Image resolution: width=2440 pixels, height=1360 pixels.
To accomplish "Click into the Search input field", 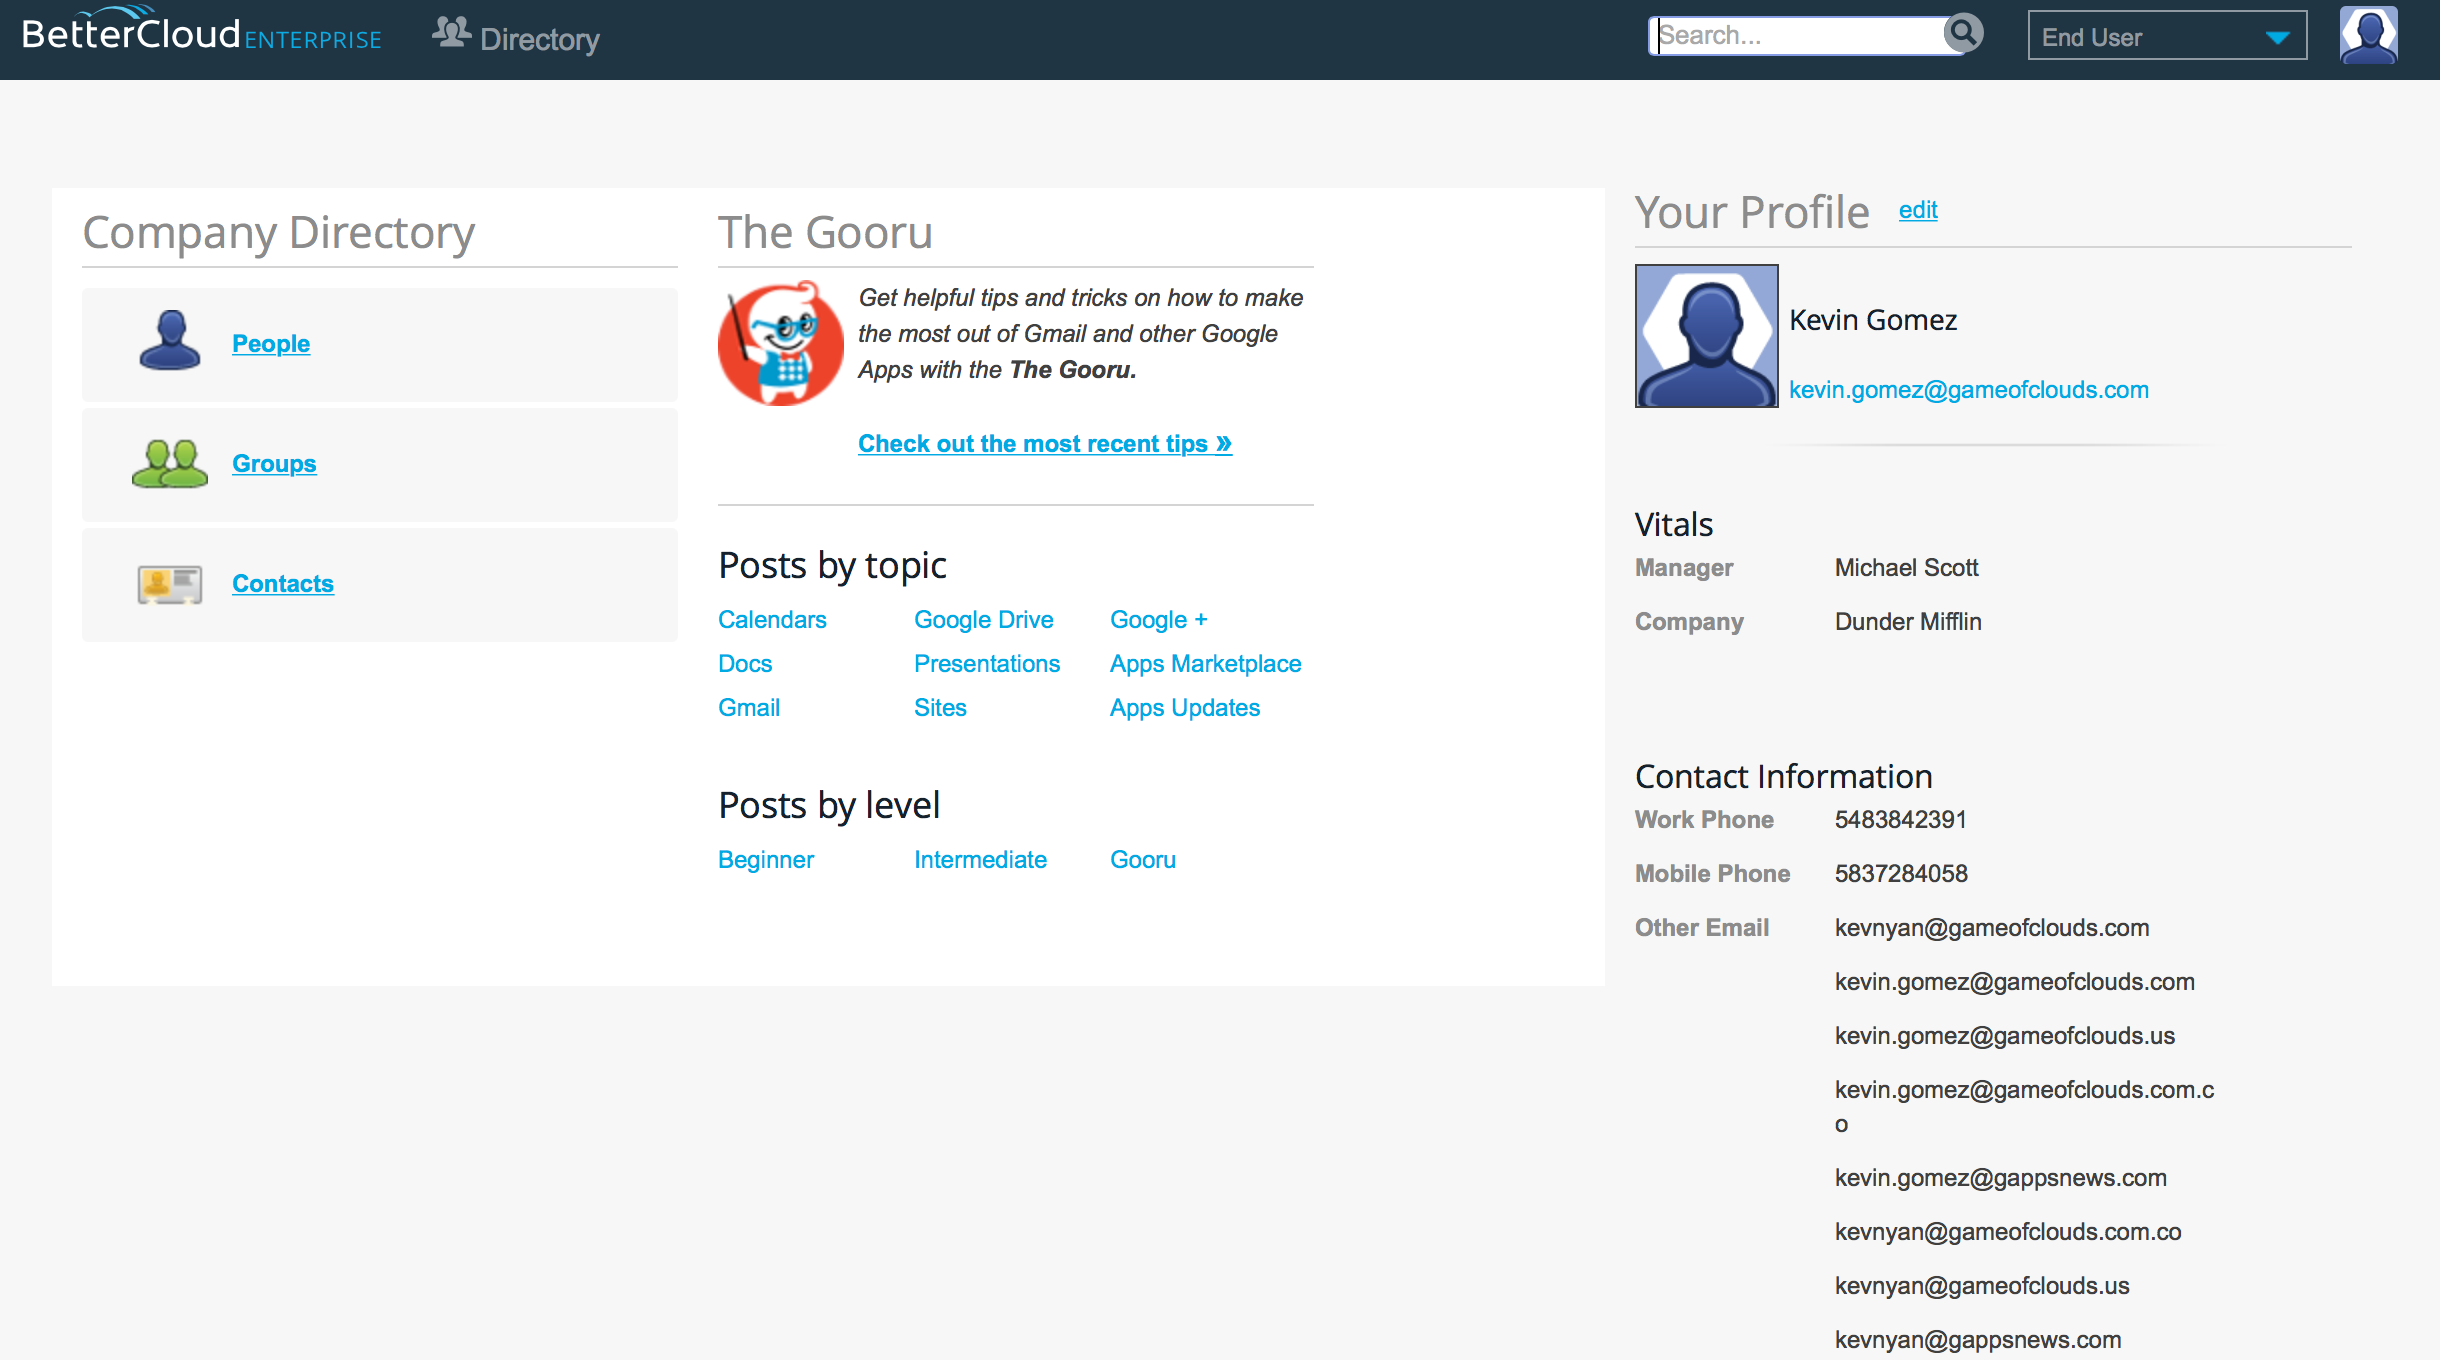I will click(1796, 36).
